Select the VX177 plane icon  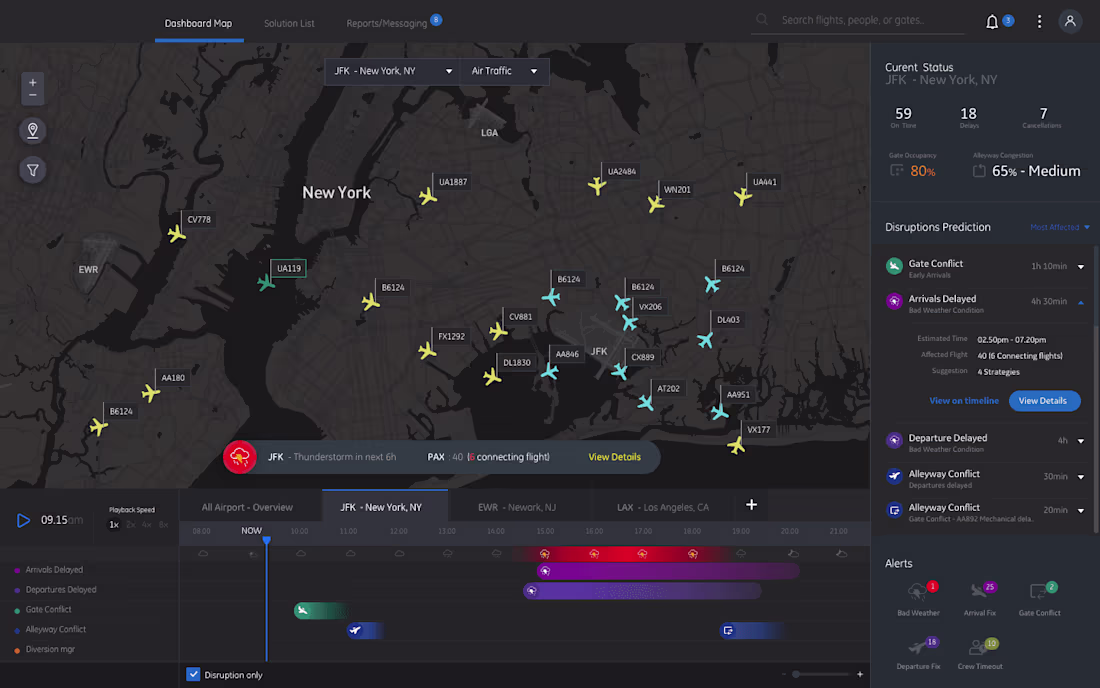(736, 445)
